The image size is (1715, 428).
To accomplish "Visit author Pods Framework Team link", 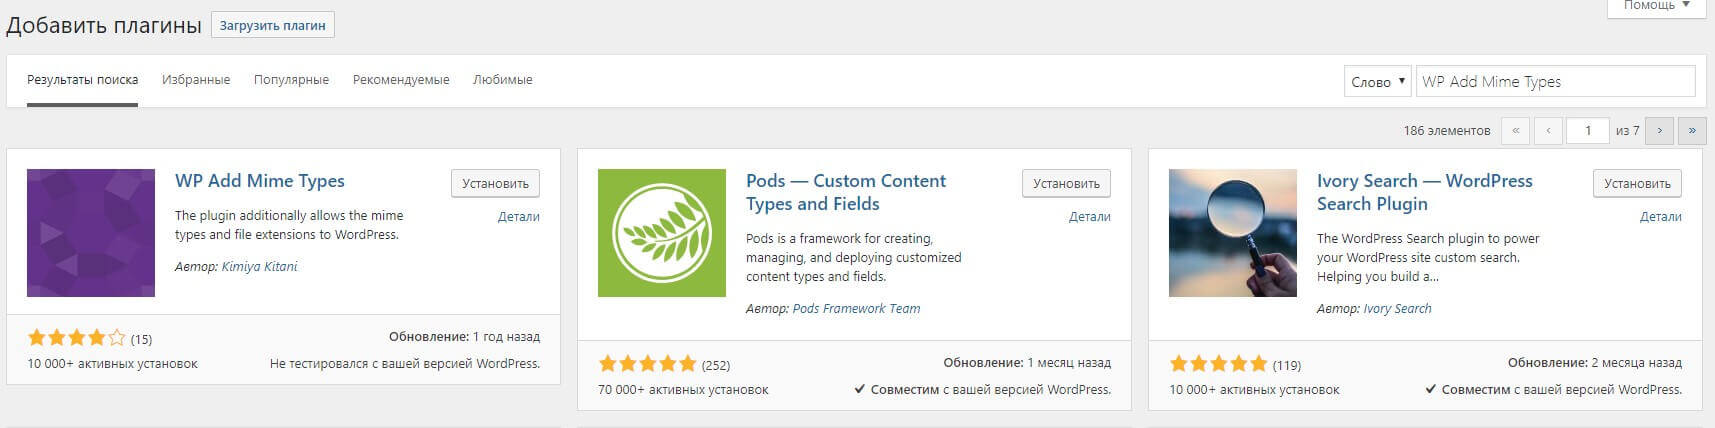I will click(x=856, y=309).
